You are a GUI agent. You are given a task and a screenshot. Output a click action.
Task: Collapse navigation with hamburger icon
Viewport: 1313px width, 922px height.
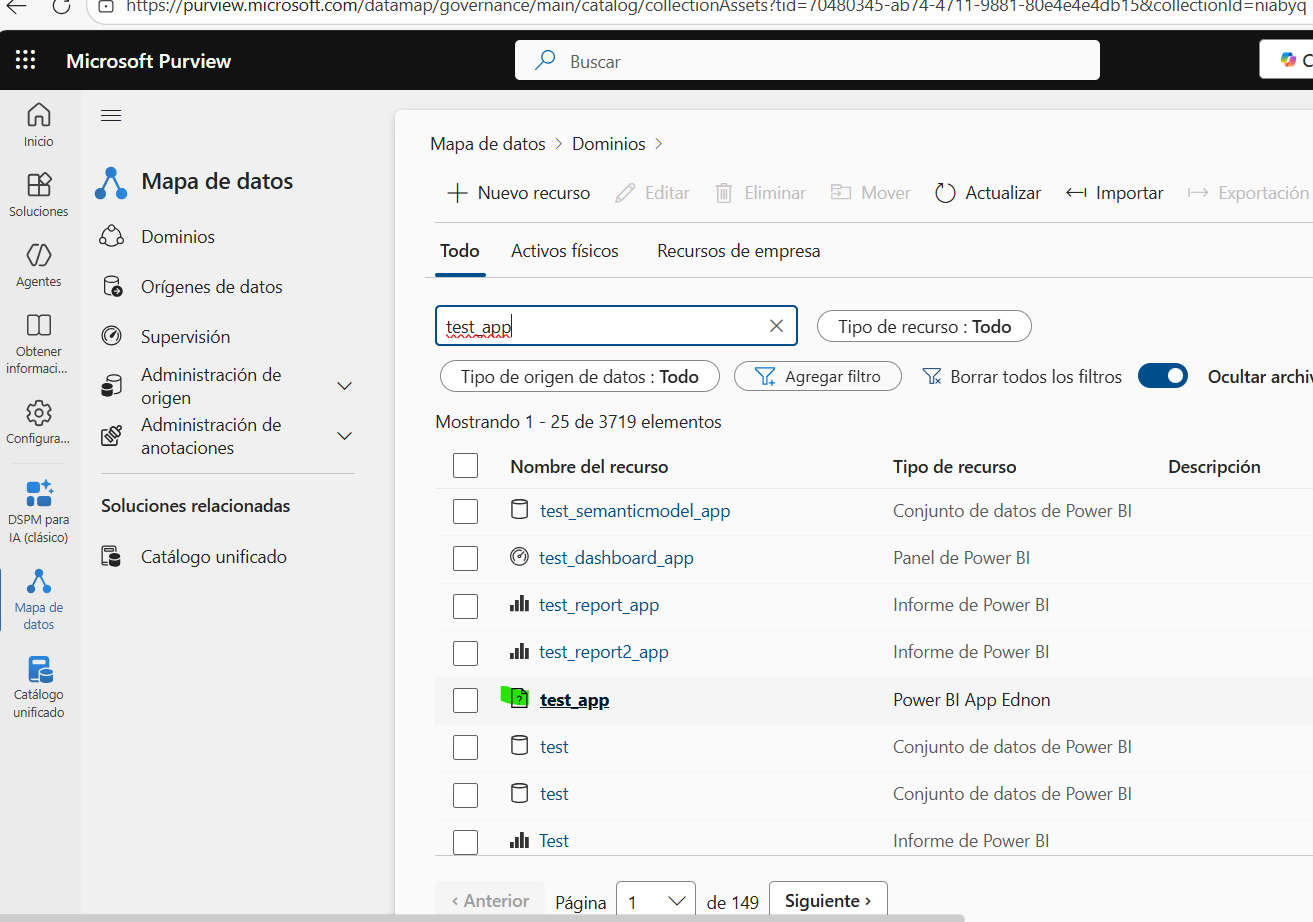pos(111,116)
